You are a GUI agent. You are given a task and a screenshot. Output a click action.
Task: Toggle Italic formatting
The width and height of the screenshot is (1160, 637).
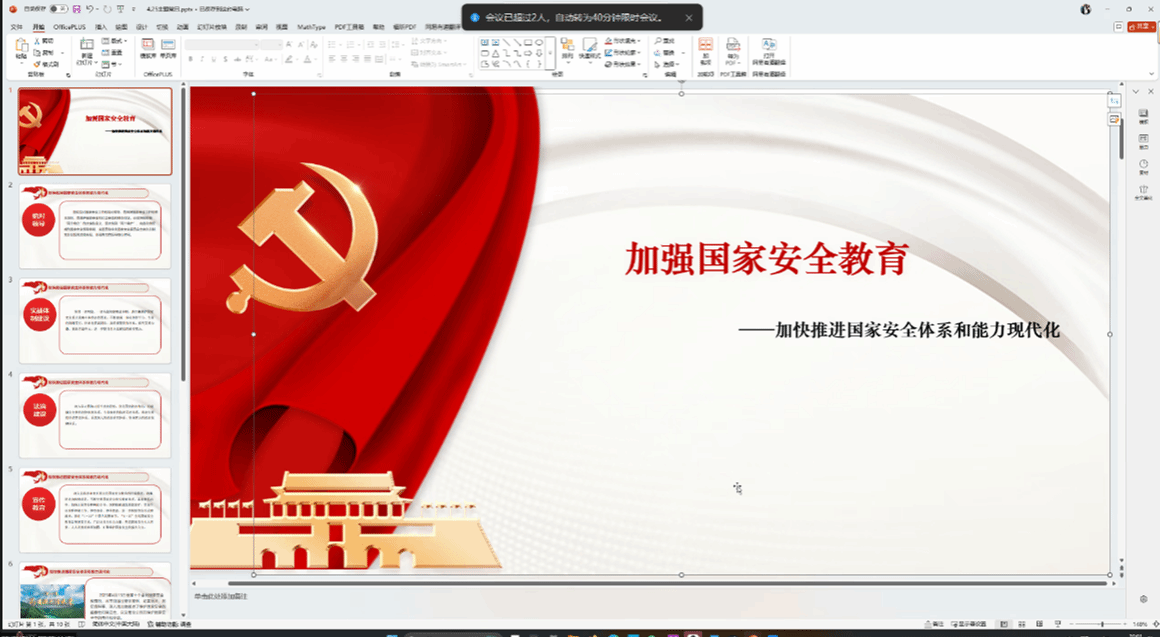coord(202,59)
